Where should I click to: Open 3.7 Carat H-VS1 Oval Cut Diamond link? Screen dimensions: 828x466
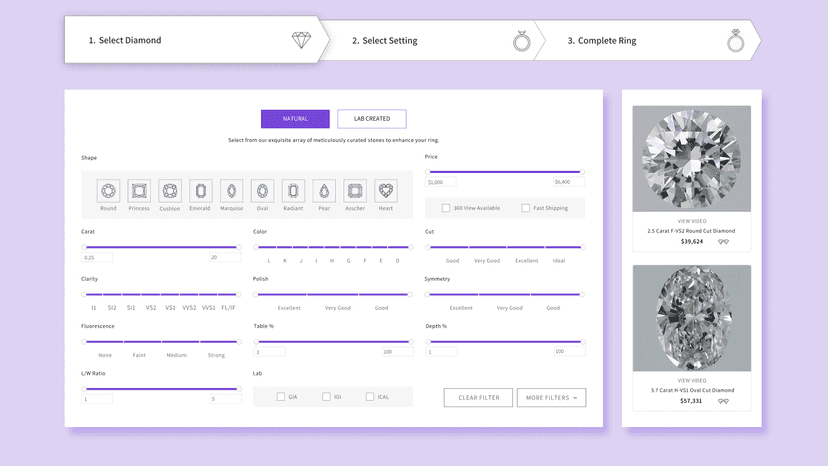click(x=692, y=390)
